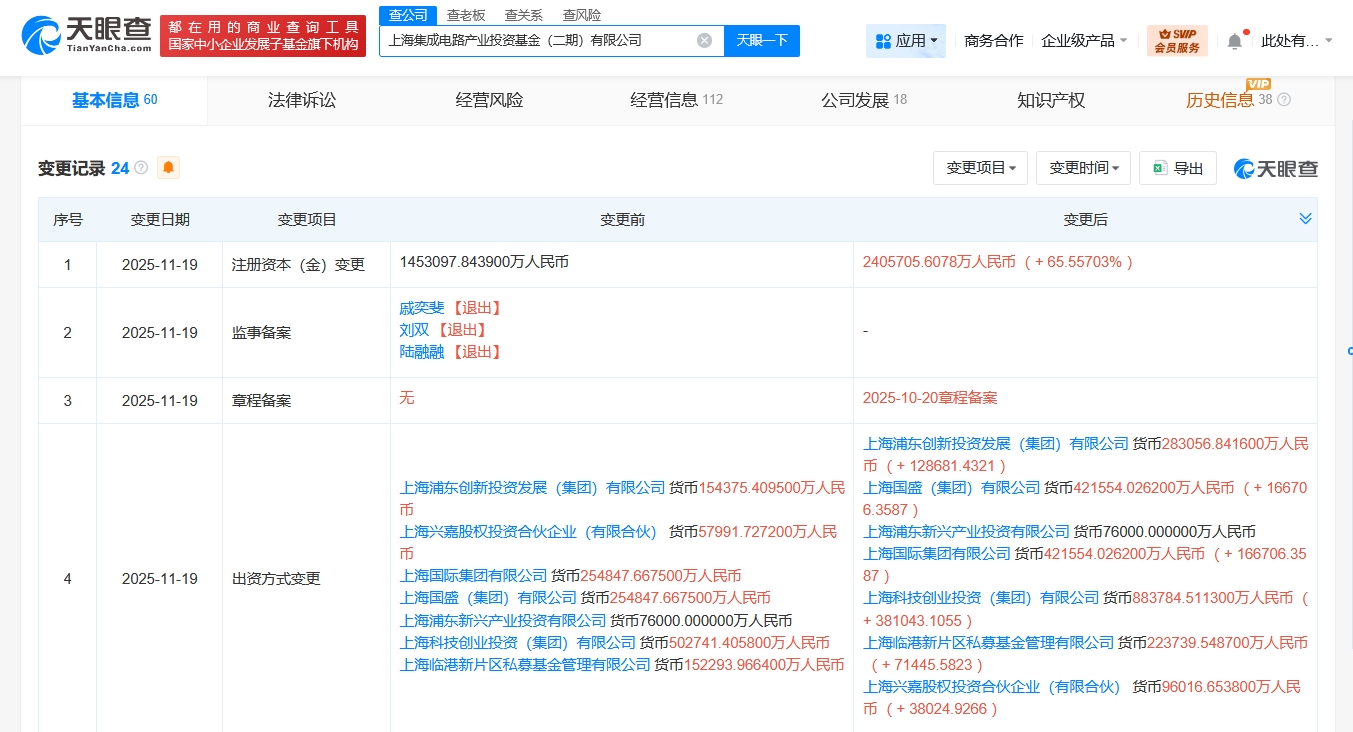Image resolution: width=1353 pixels, height=732 pixels.
Task: Open the 企业级产品 dropdown
Action: point(1084,41)
